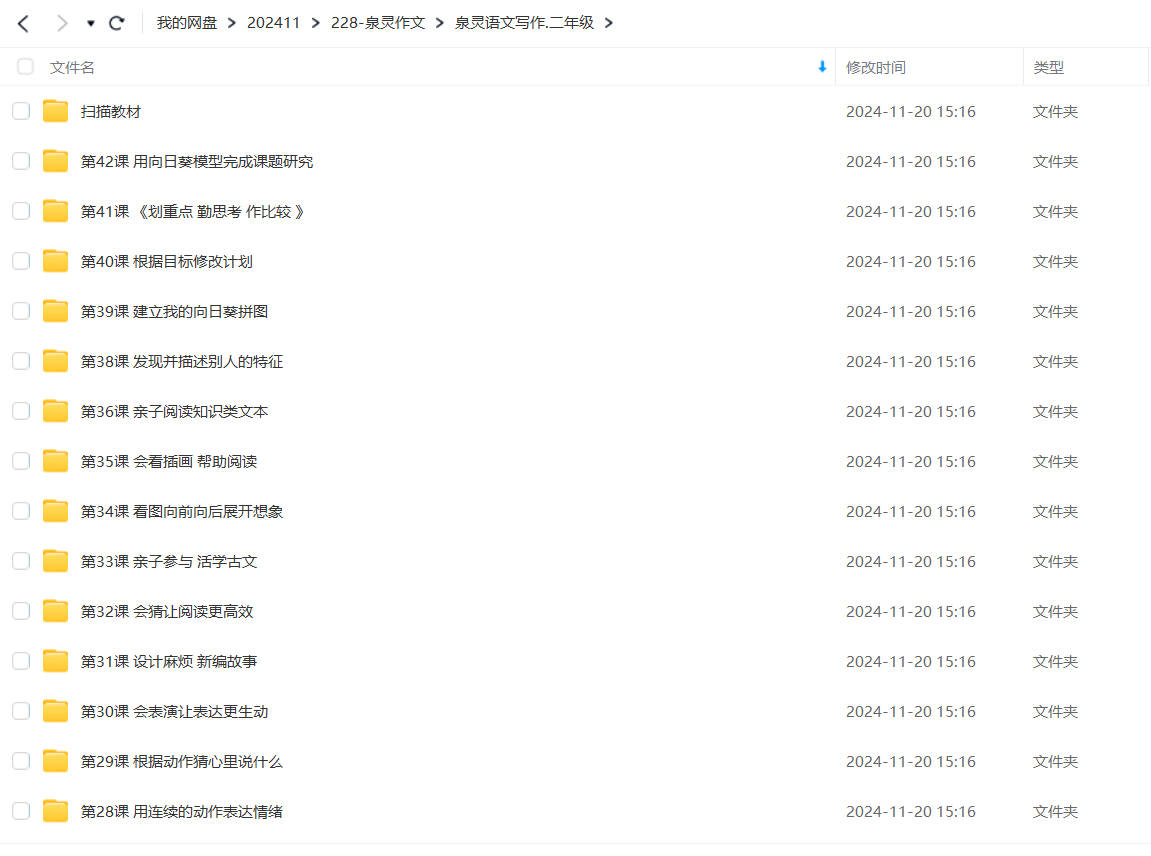Check the box for 第35课 folder
1151x856 pixels.
point(21,460)
